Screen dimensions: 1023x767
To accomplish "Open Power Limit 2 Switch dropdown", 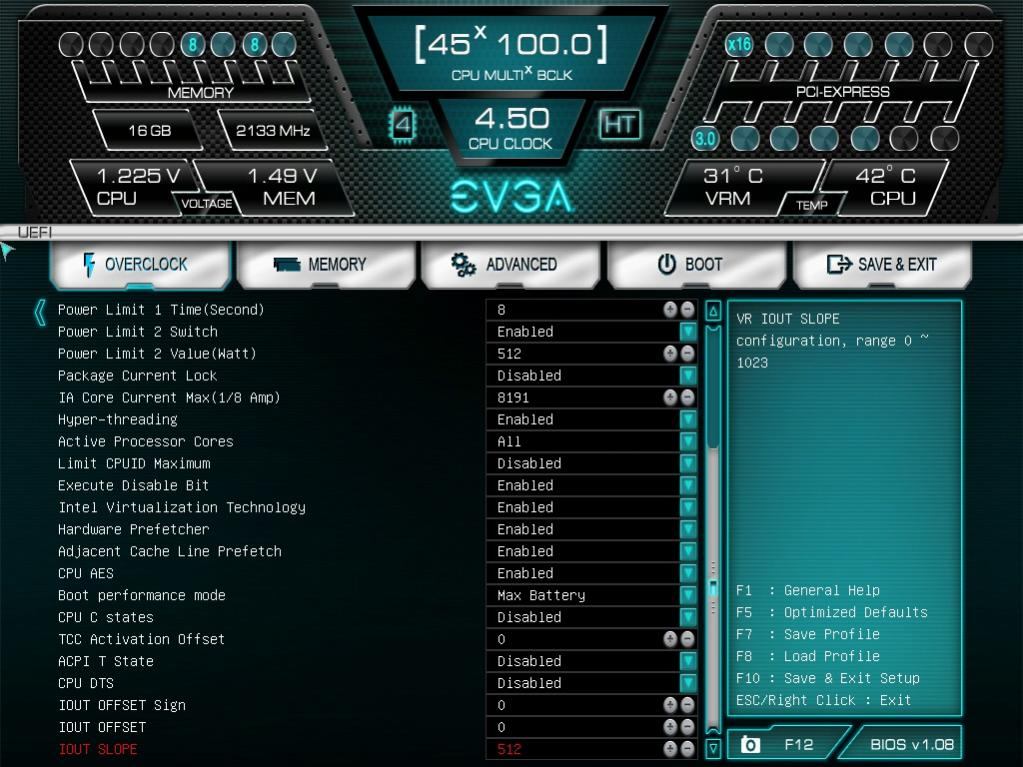I will [x=688, y=331].
